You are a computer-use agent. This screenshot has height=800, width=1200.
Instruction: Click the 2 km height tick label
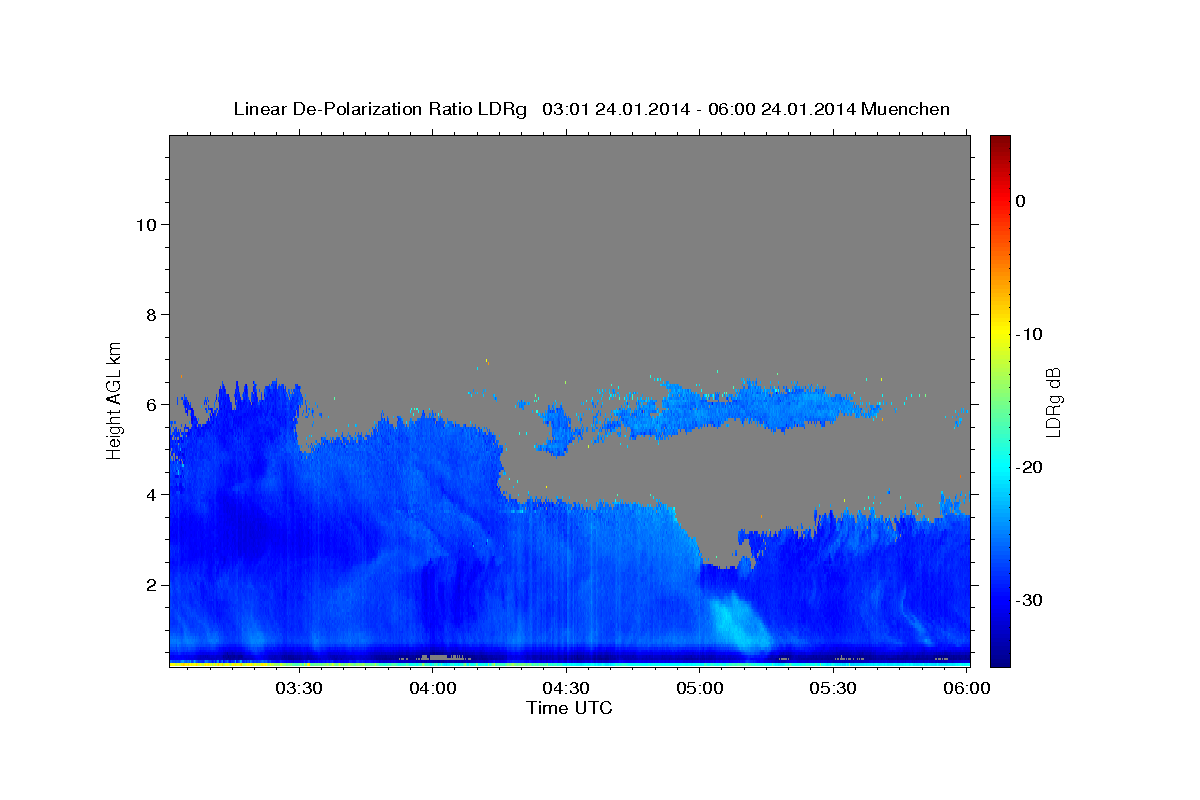click(151, 584)
